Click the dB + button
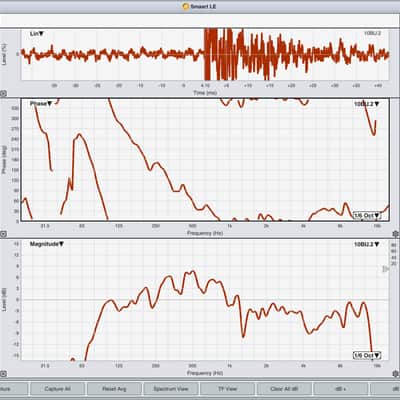The width and height of the screenshot is (400, 400). point(341,389)
